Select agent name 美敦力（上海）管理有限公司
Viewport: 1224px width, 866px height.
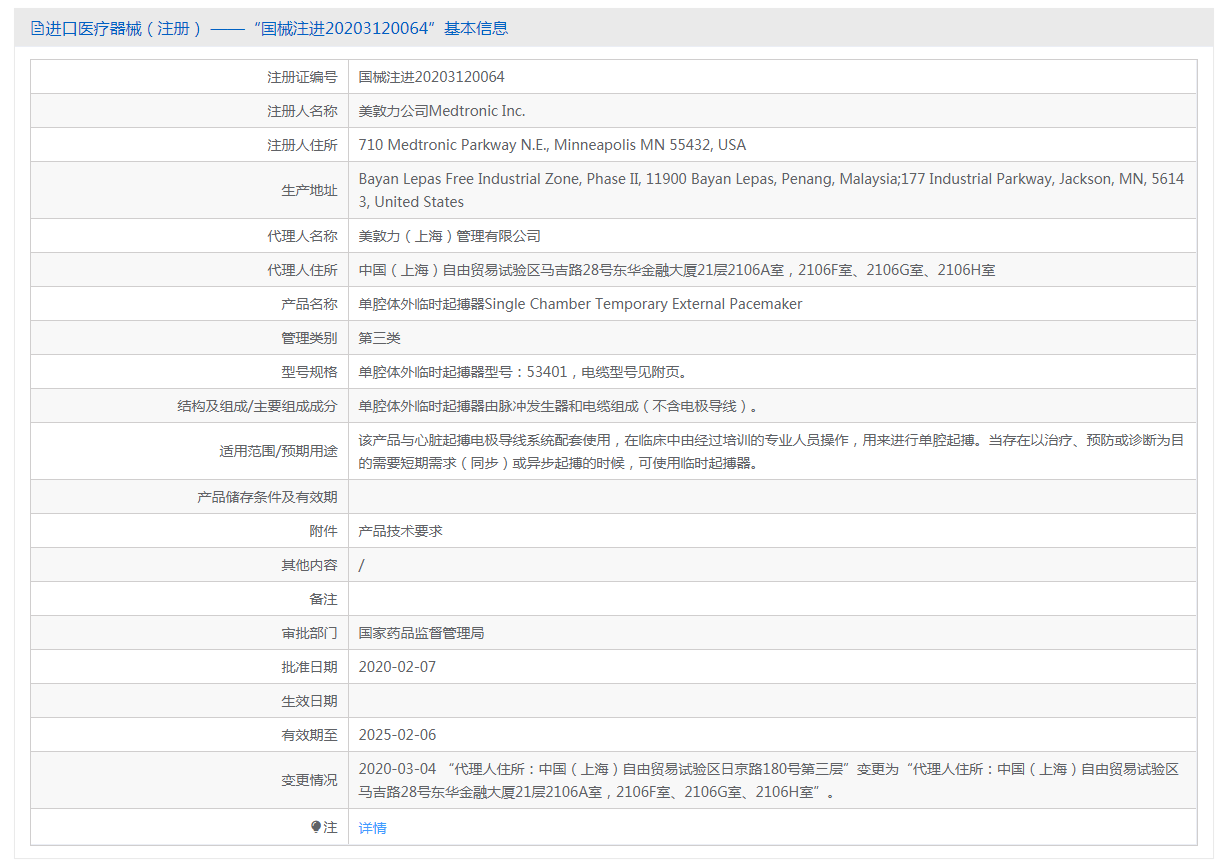(x=450, y=236)
